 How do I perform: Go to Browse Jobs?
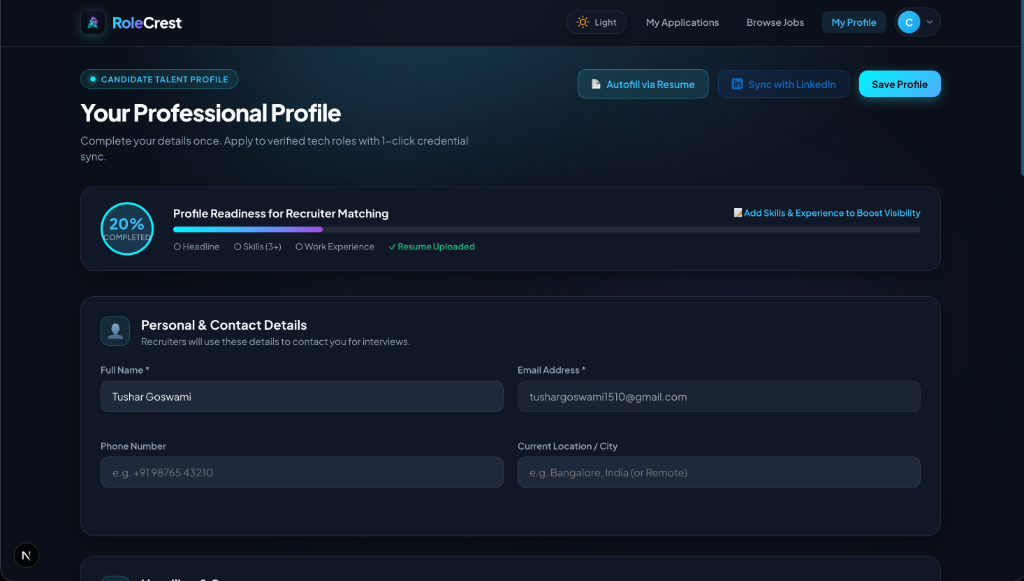click(775, 22)
